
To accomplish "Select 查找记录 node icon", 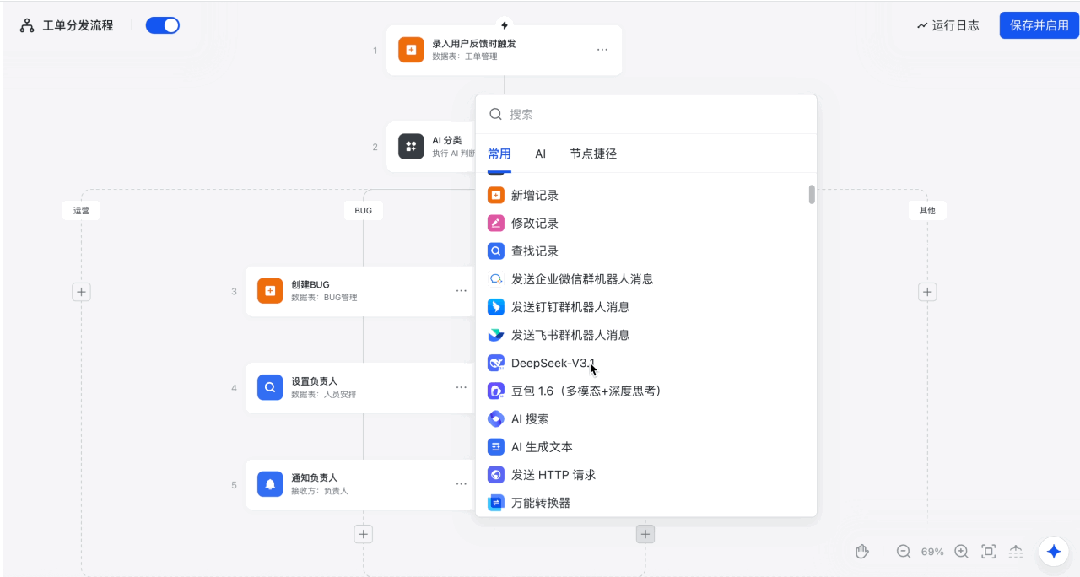I will [x=496, y=251].
